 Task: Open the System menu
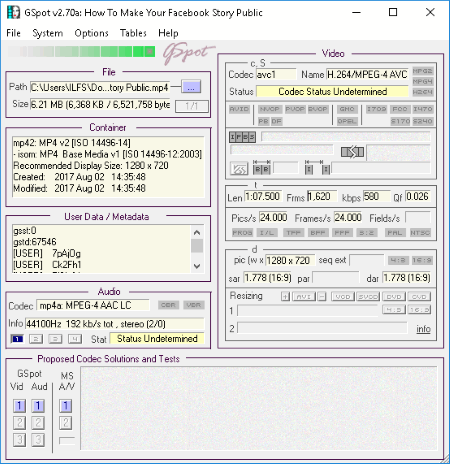point(48,33)
